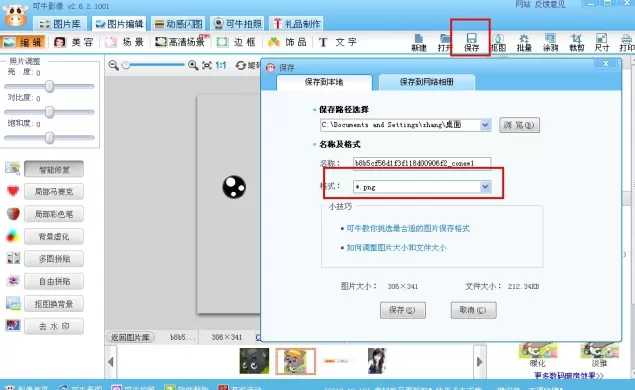Click the 保存(S) button in dialog
The width and height of the screenshot is (635, 390).
pos(403,310)
